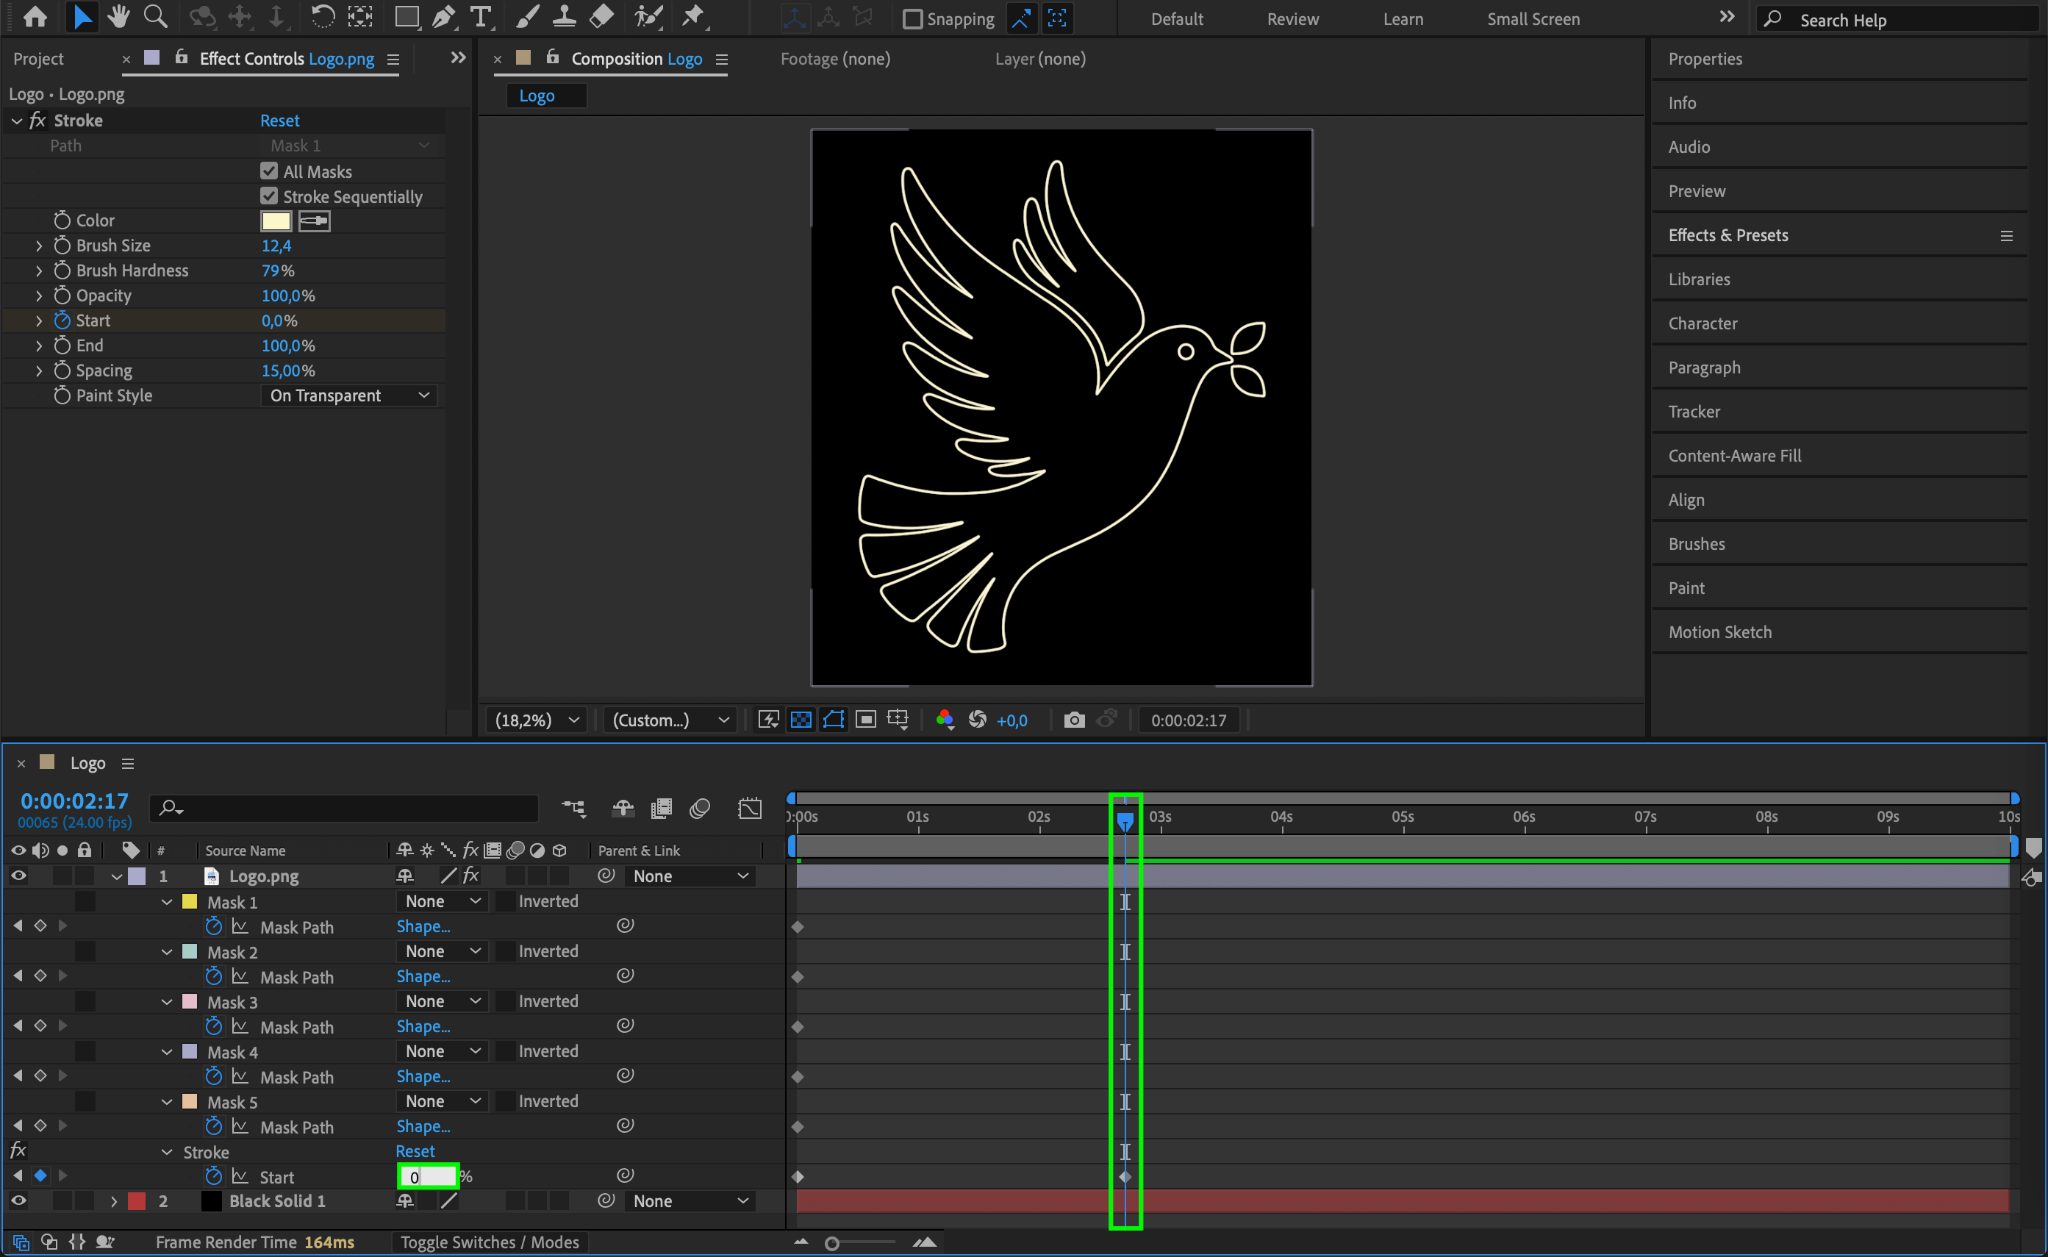The height and width of the screenshot is (1257, 2048).
Task: Toggle Stroke Sequentially checkbox
Action: [x=269, y=196]
